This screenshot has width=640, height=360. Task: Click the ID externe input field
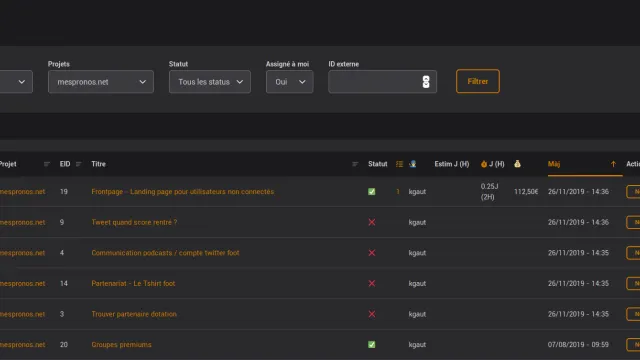point(382,82)
